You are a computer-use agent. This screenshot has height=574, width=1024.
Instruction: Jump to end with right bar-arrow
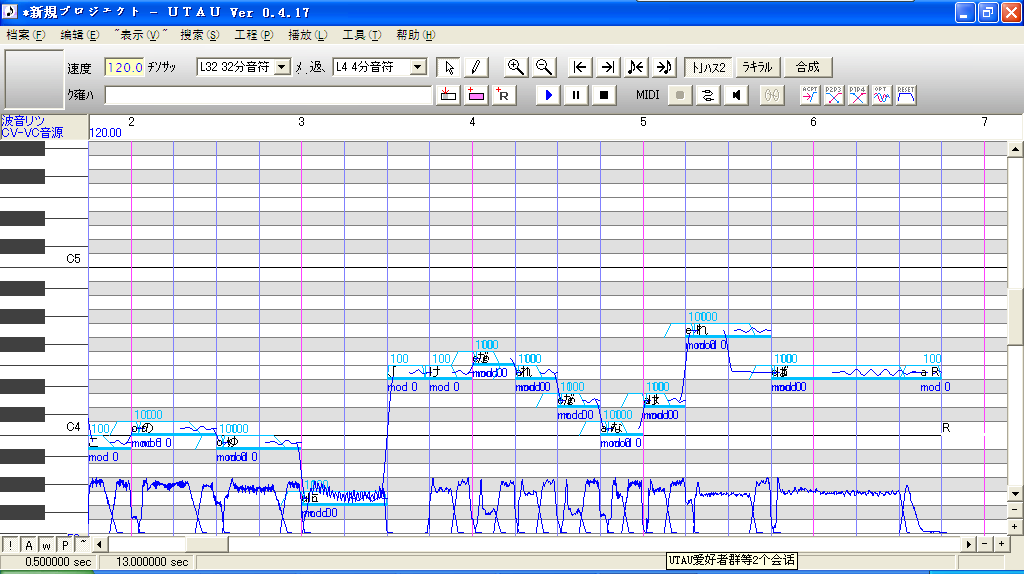607,67
